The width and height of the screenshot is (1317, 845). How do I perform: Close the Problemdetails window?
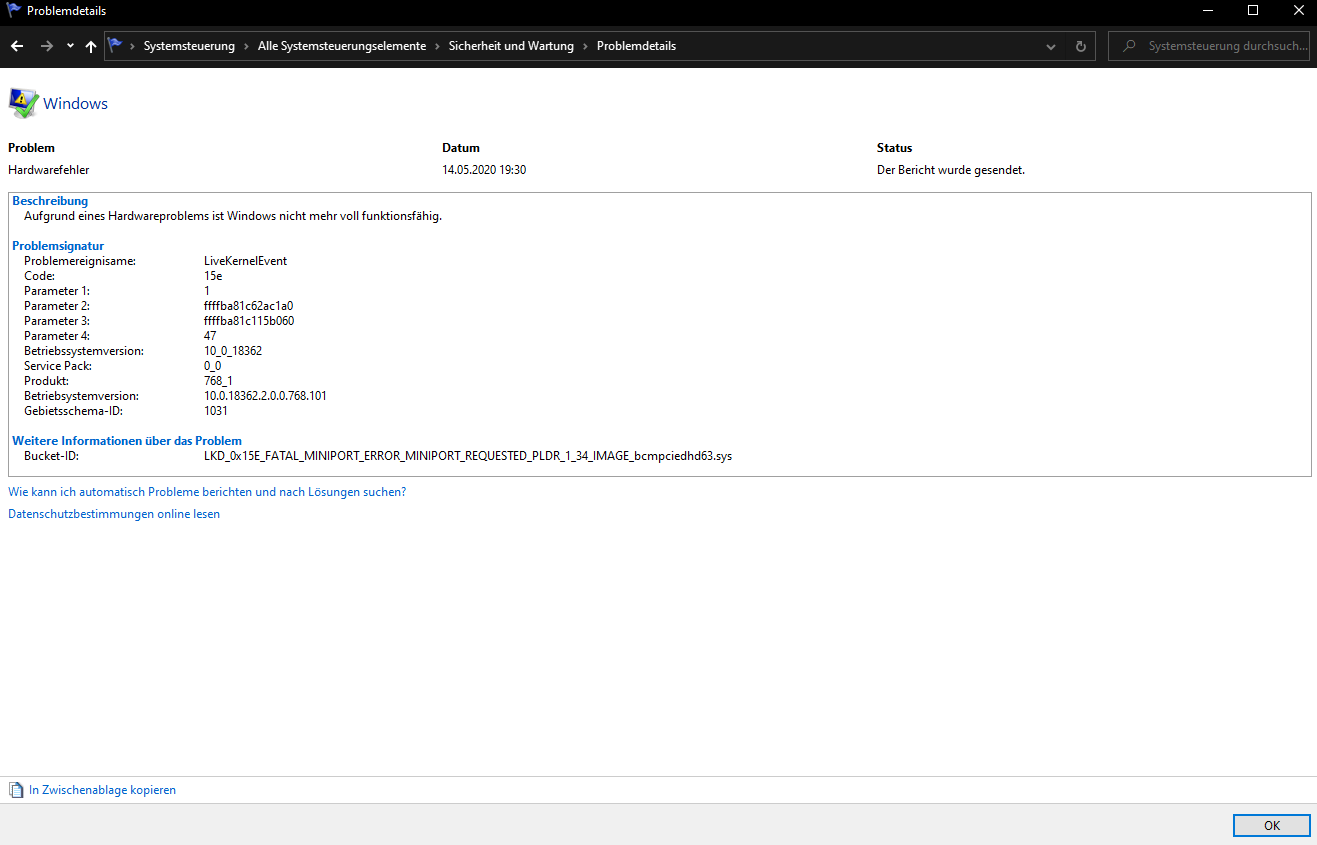(x=1297, y=11)
